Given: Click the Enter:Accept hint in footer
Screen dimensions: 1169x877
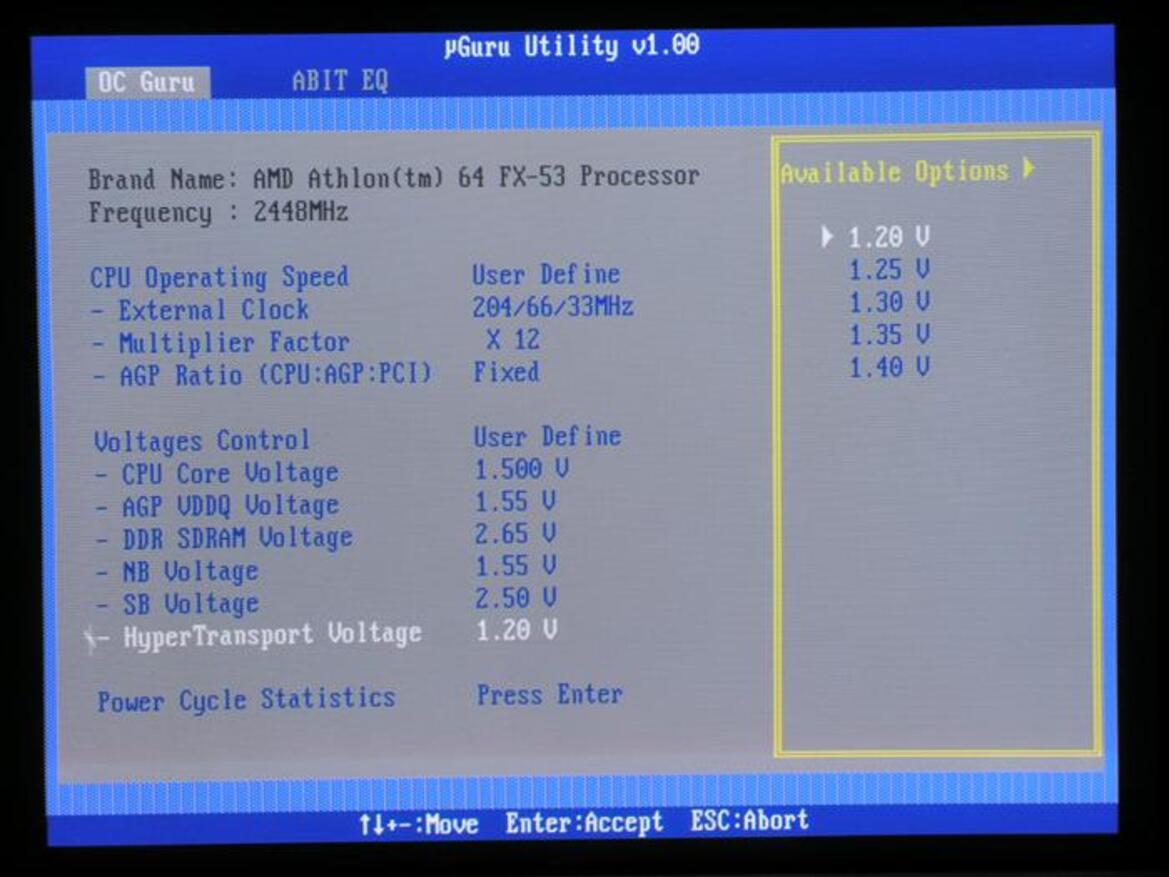Looking at the screenshot, I should [584, 823].
